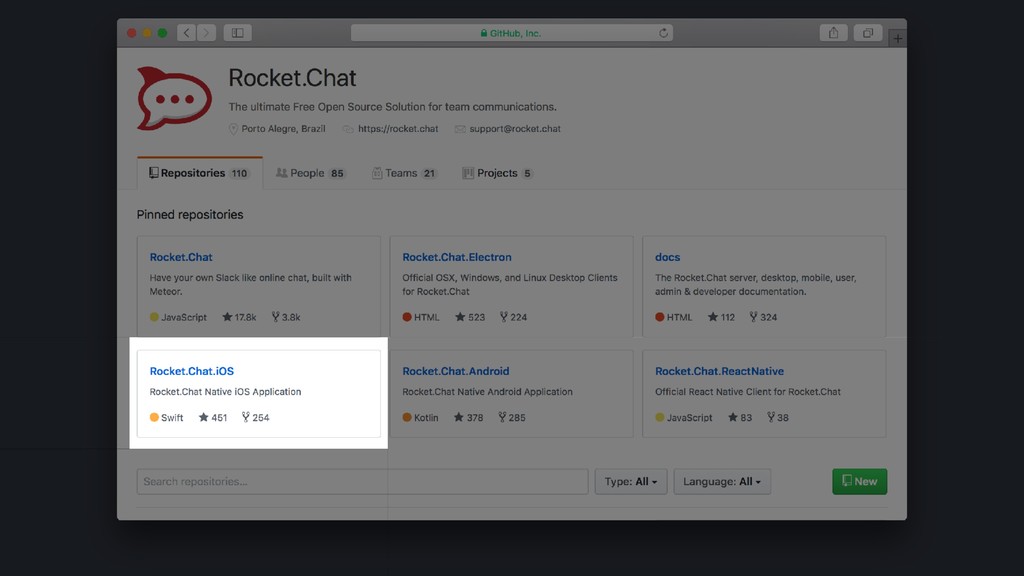The width and height of the screenshot is (1024, 576).
Task: Toggle Safari's sidebar button
Action: click(238, 33)
